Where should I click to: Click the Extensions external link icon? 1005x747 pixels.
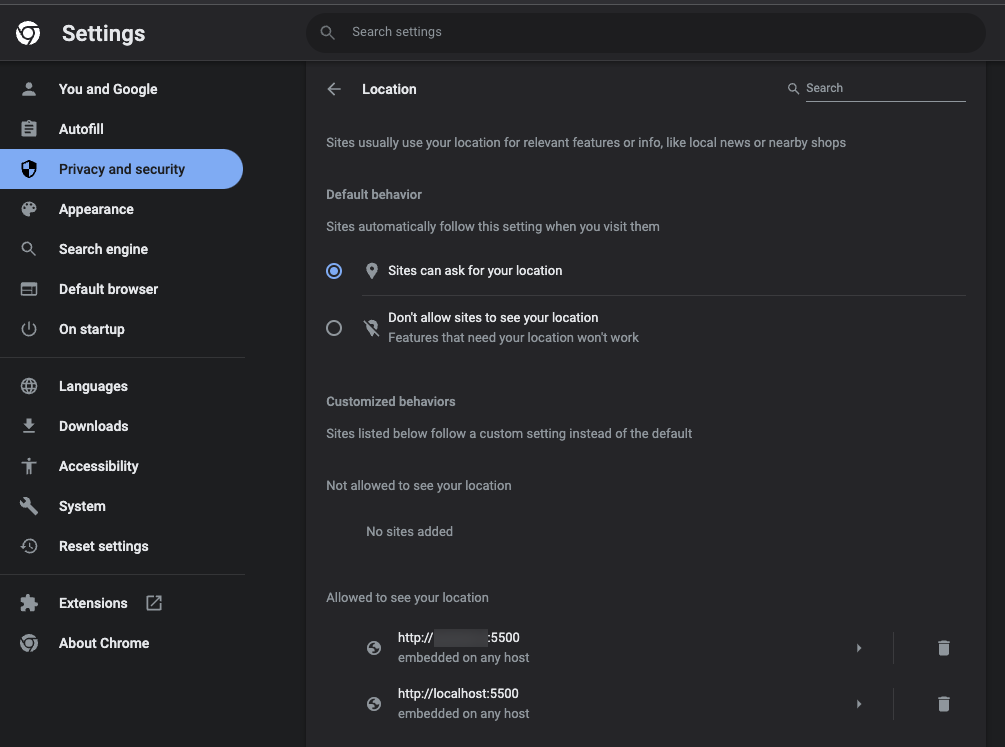click(x=154, y=603)
